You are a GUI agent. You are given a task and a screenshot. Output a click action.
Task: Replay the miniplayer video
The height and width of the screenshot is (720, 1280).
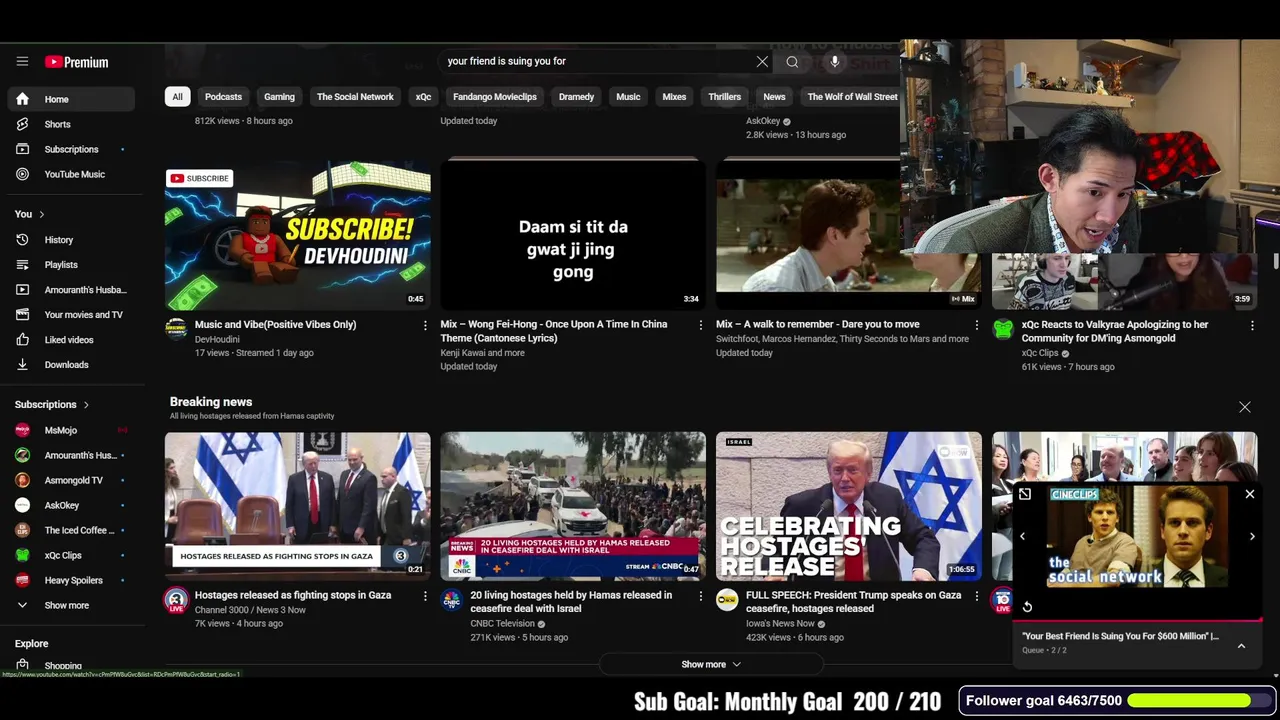pos(1027,607)
